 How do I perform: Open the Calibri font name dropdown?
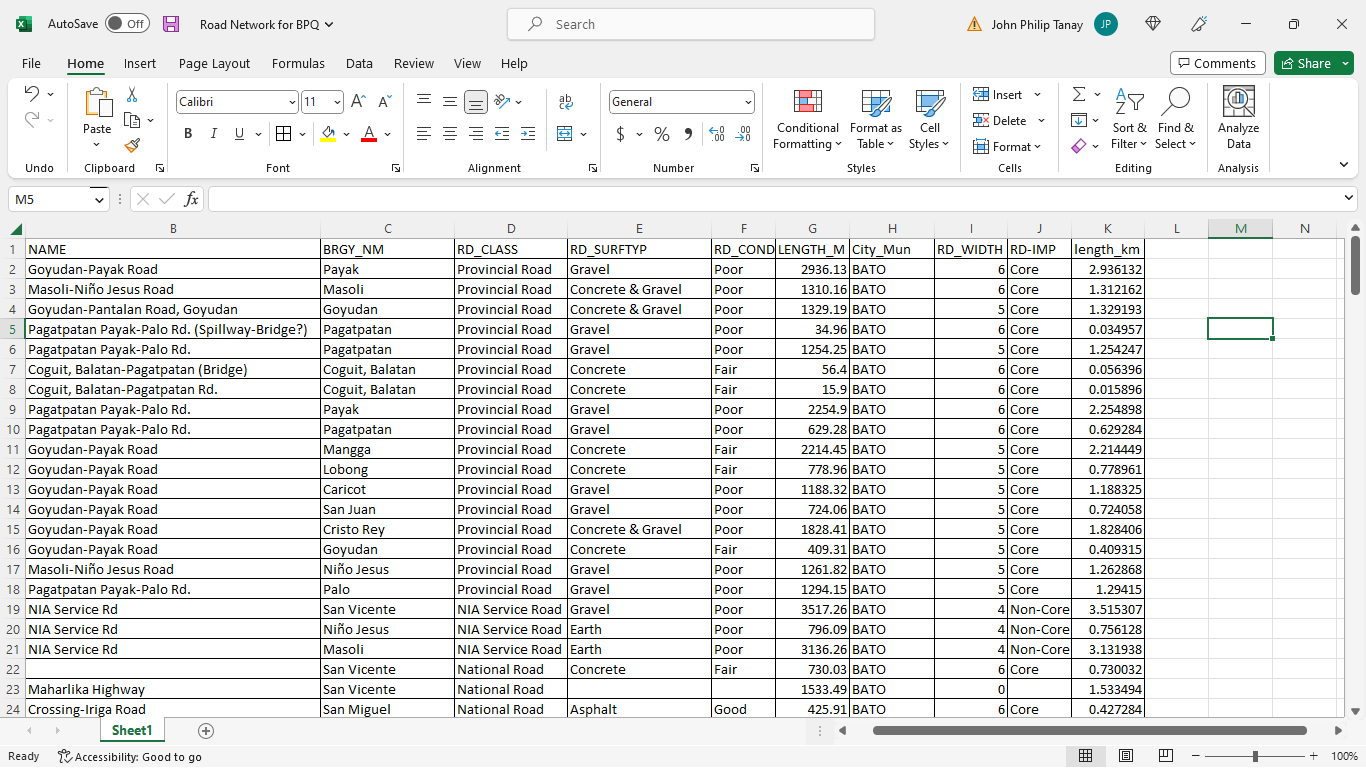pyautogui.click(x=292, y=102)
